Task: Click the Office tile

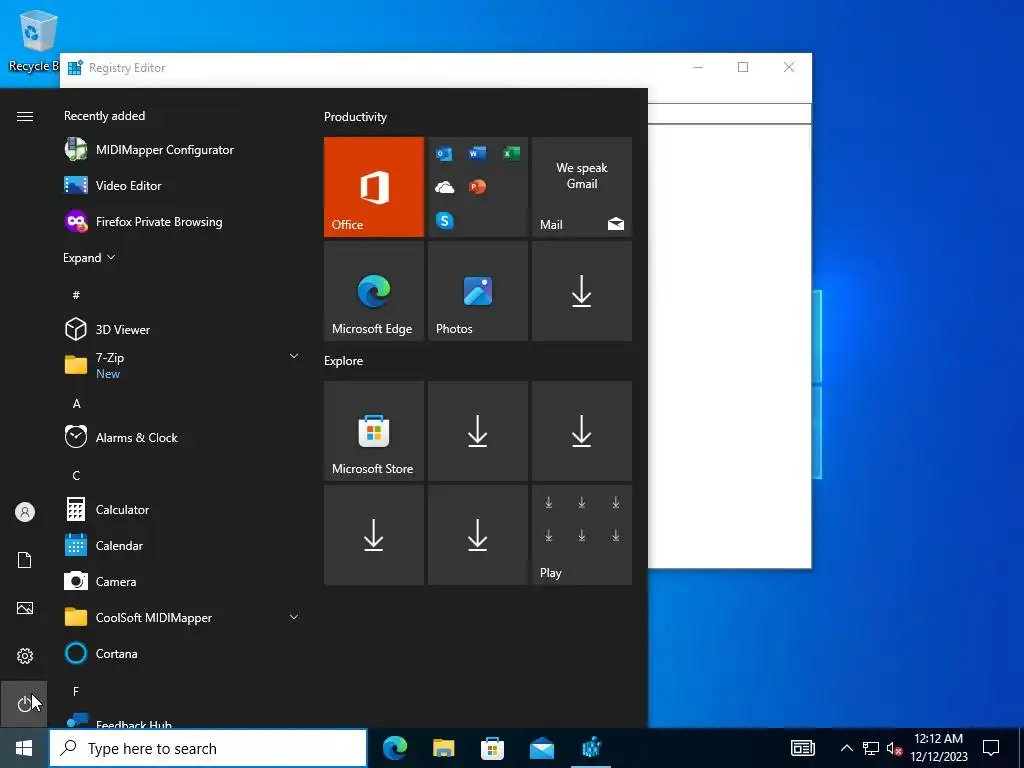Action: [x=374, y=187]
